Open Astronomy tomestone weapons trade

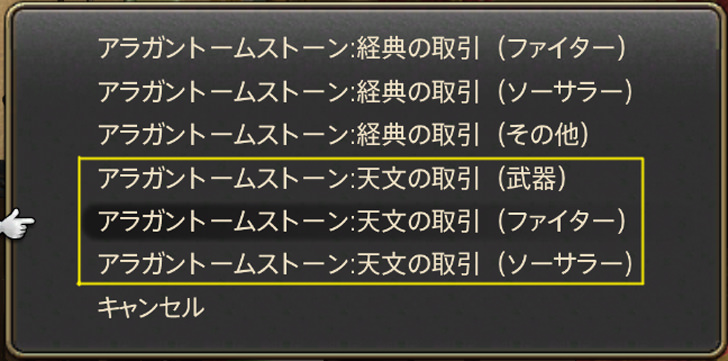[332, 178]
